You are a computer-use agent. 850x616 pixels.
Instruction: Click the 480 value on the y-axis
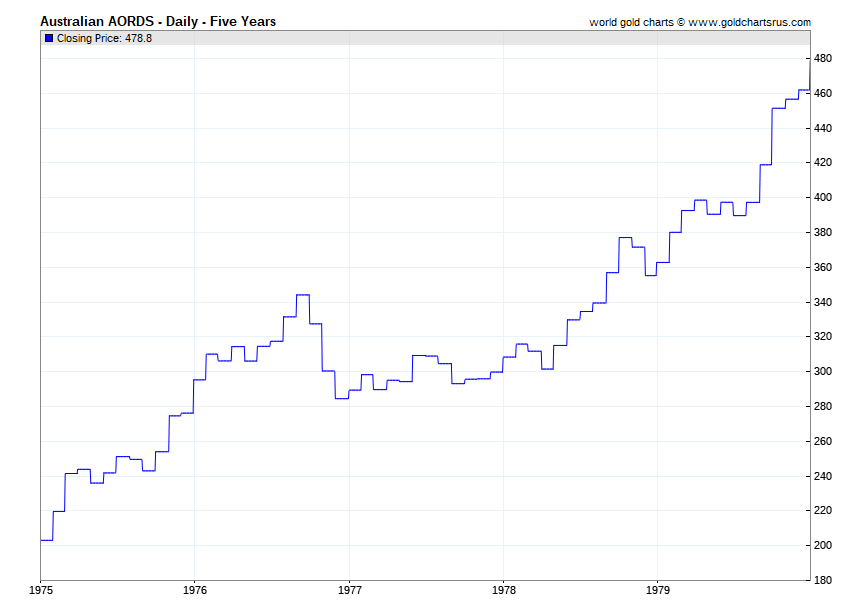click(x=823, y=59)
